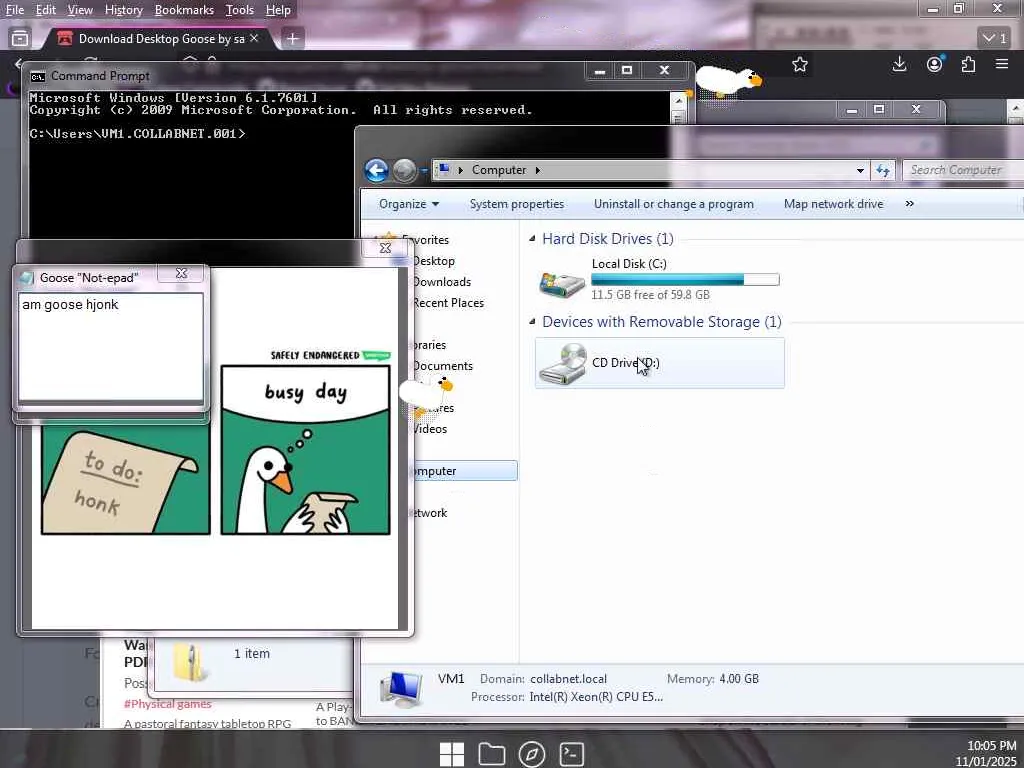Open the Firefox account icon

935,64
